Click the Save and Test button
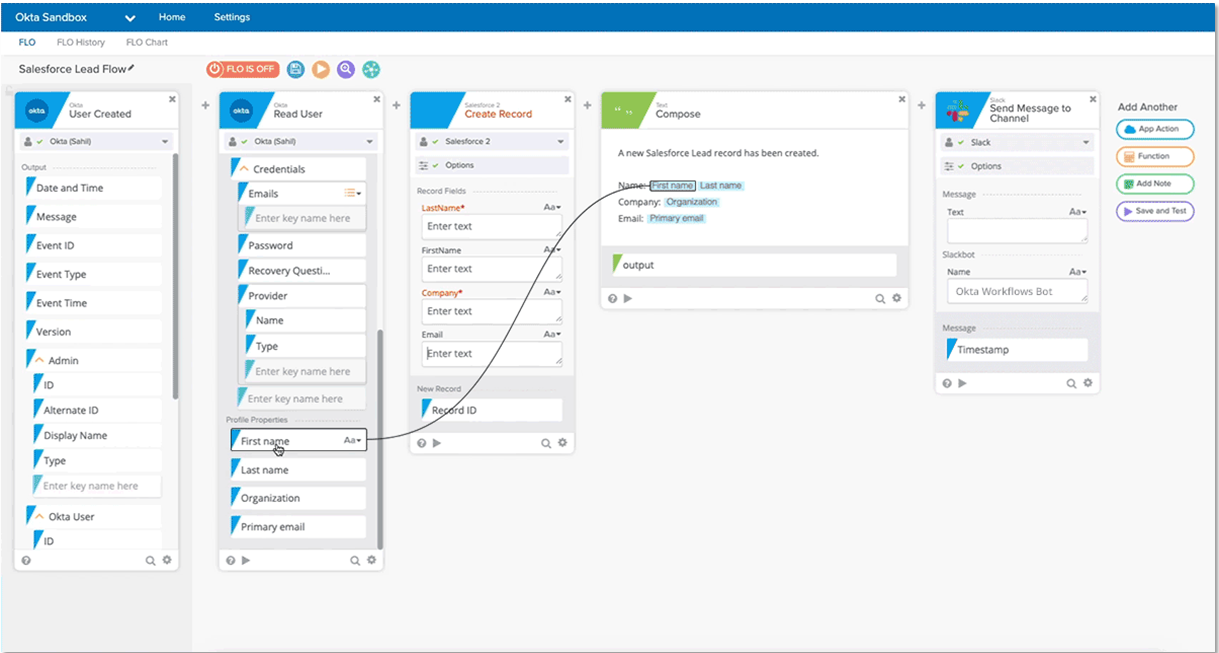 (x=1154, y=210)
